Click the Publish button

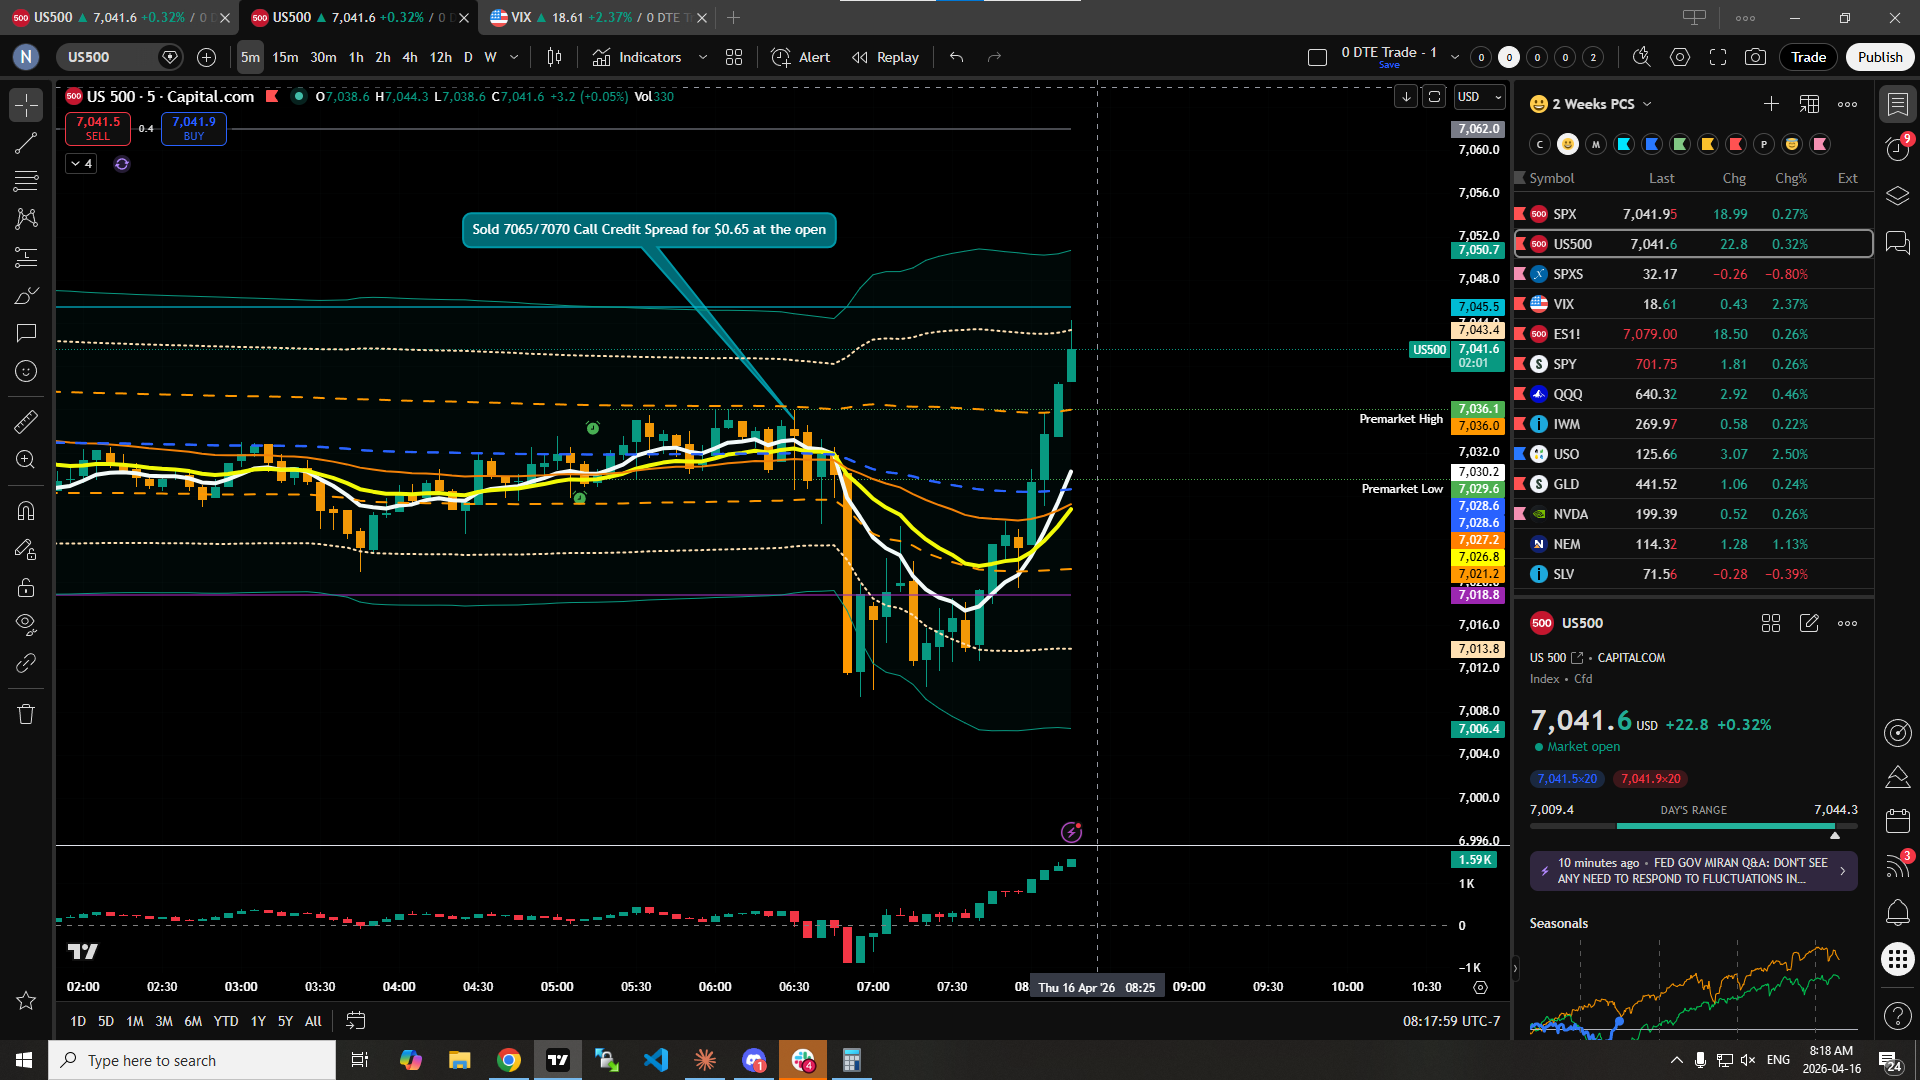(1880, 57)
